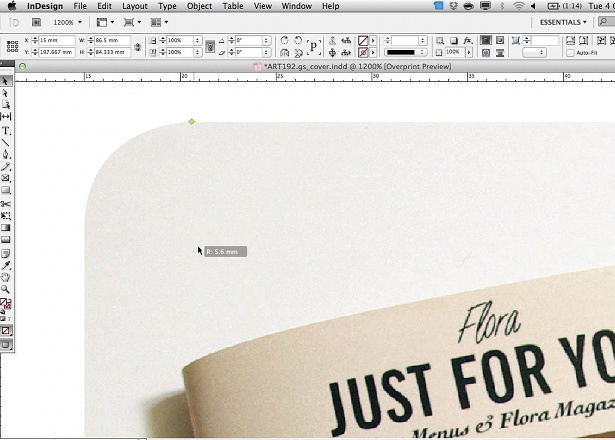Viewport: 615px width, 440px height.
Task: Select the Gradient Feather tool
Action: pyautogui.click(x=5, y=239)
